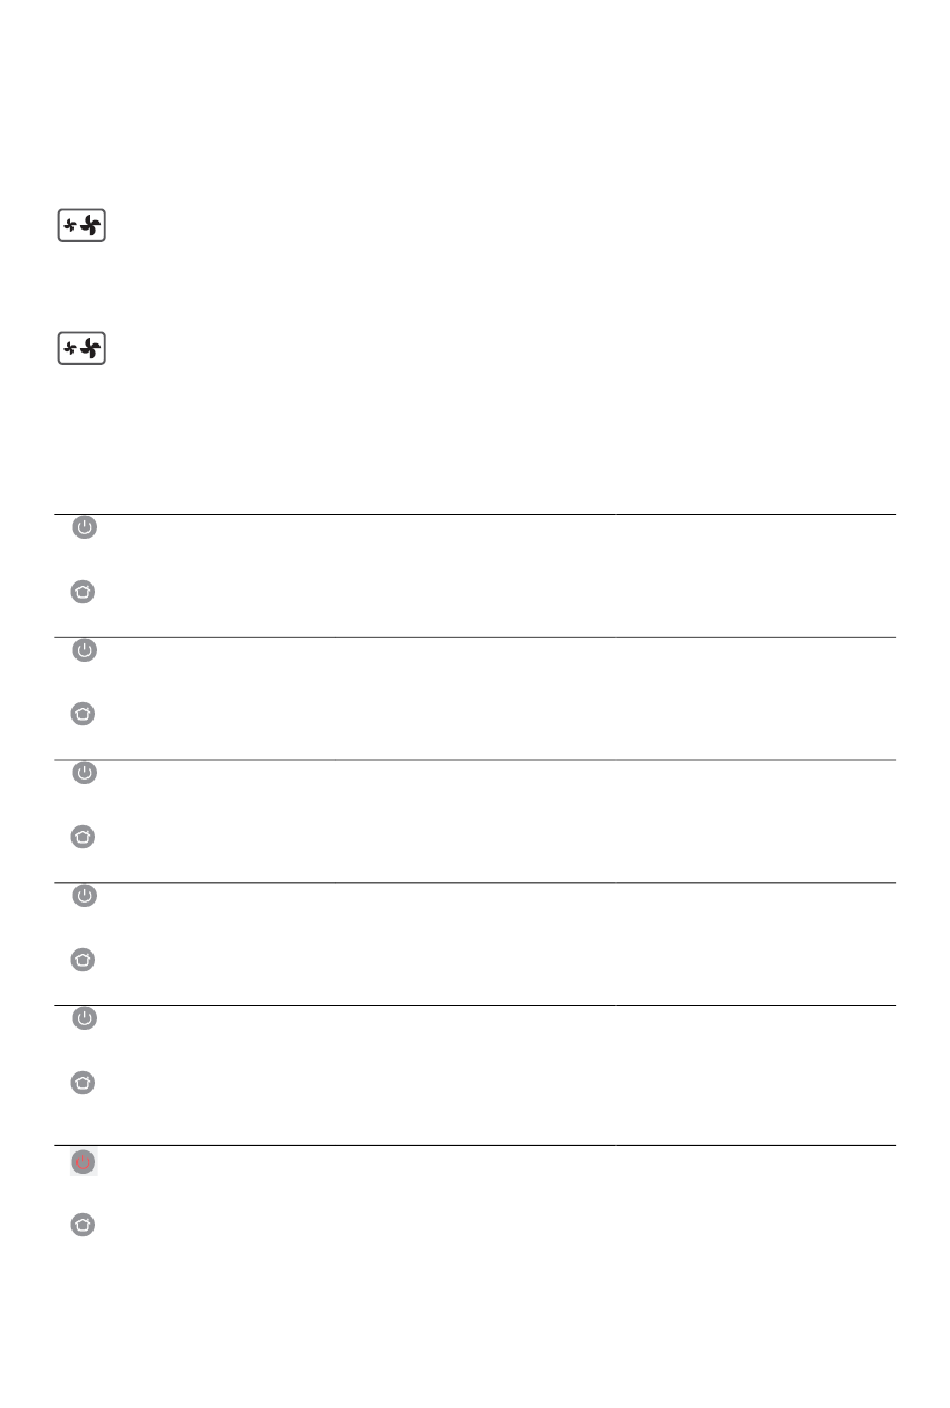Click the power icon in the fourth row

(85, 896)
